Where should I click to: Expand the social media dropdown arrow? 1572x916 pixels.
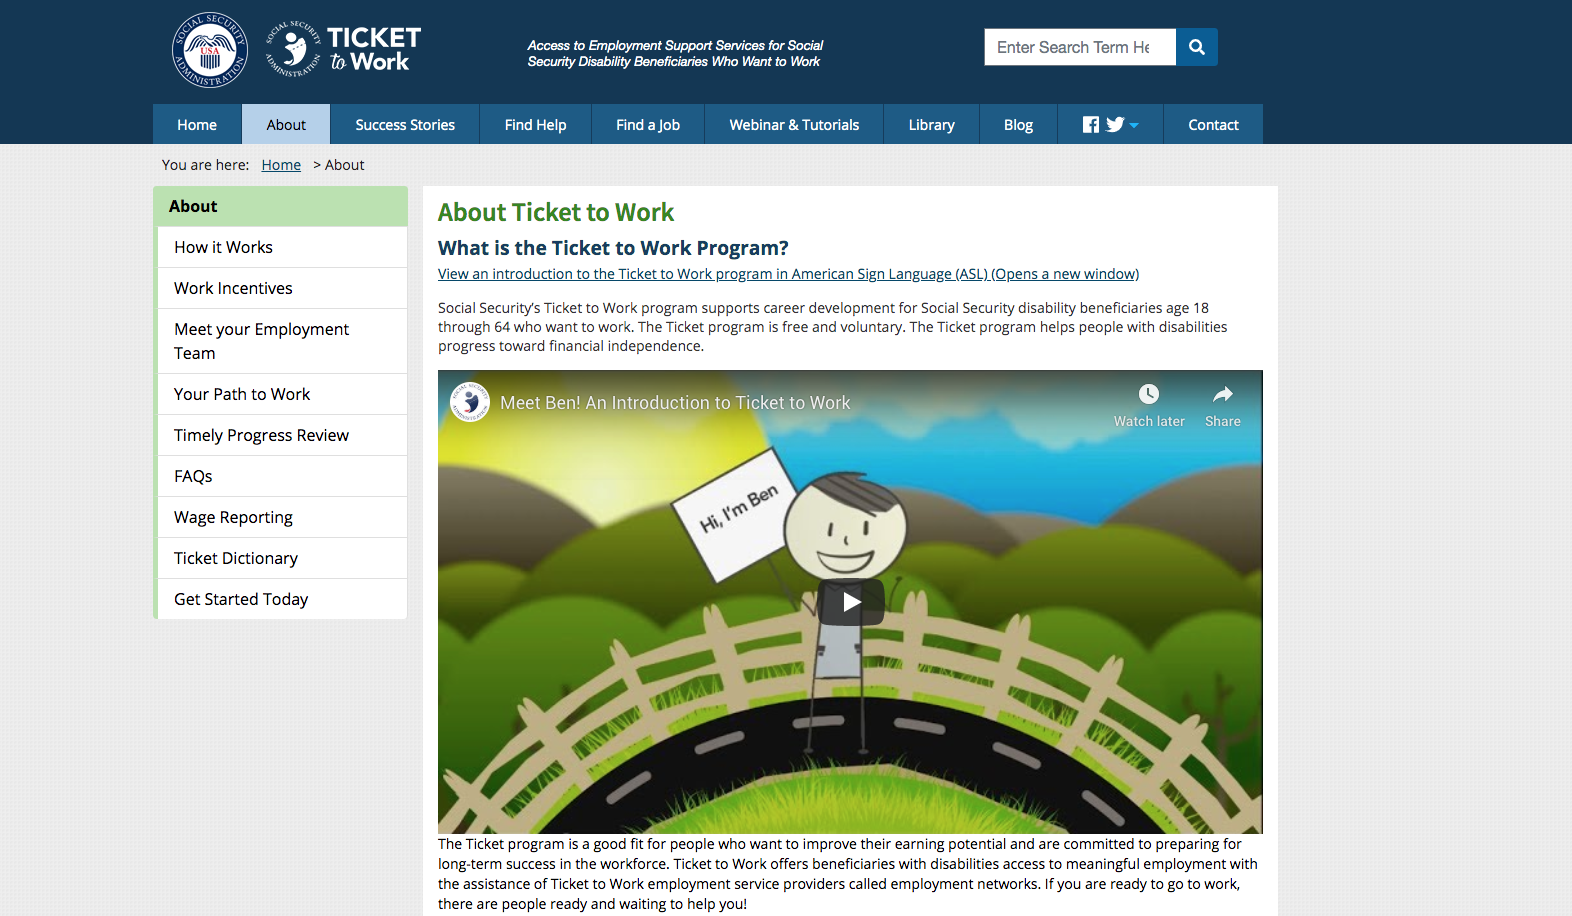point(1134,126)
